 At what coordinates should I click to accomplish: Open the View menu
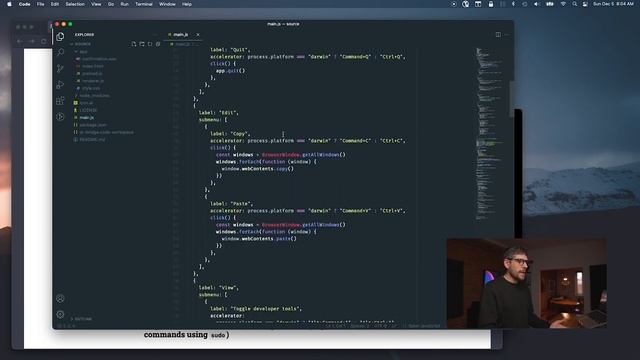pyautogui.click(x=96, y=4)
